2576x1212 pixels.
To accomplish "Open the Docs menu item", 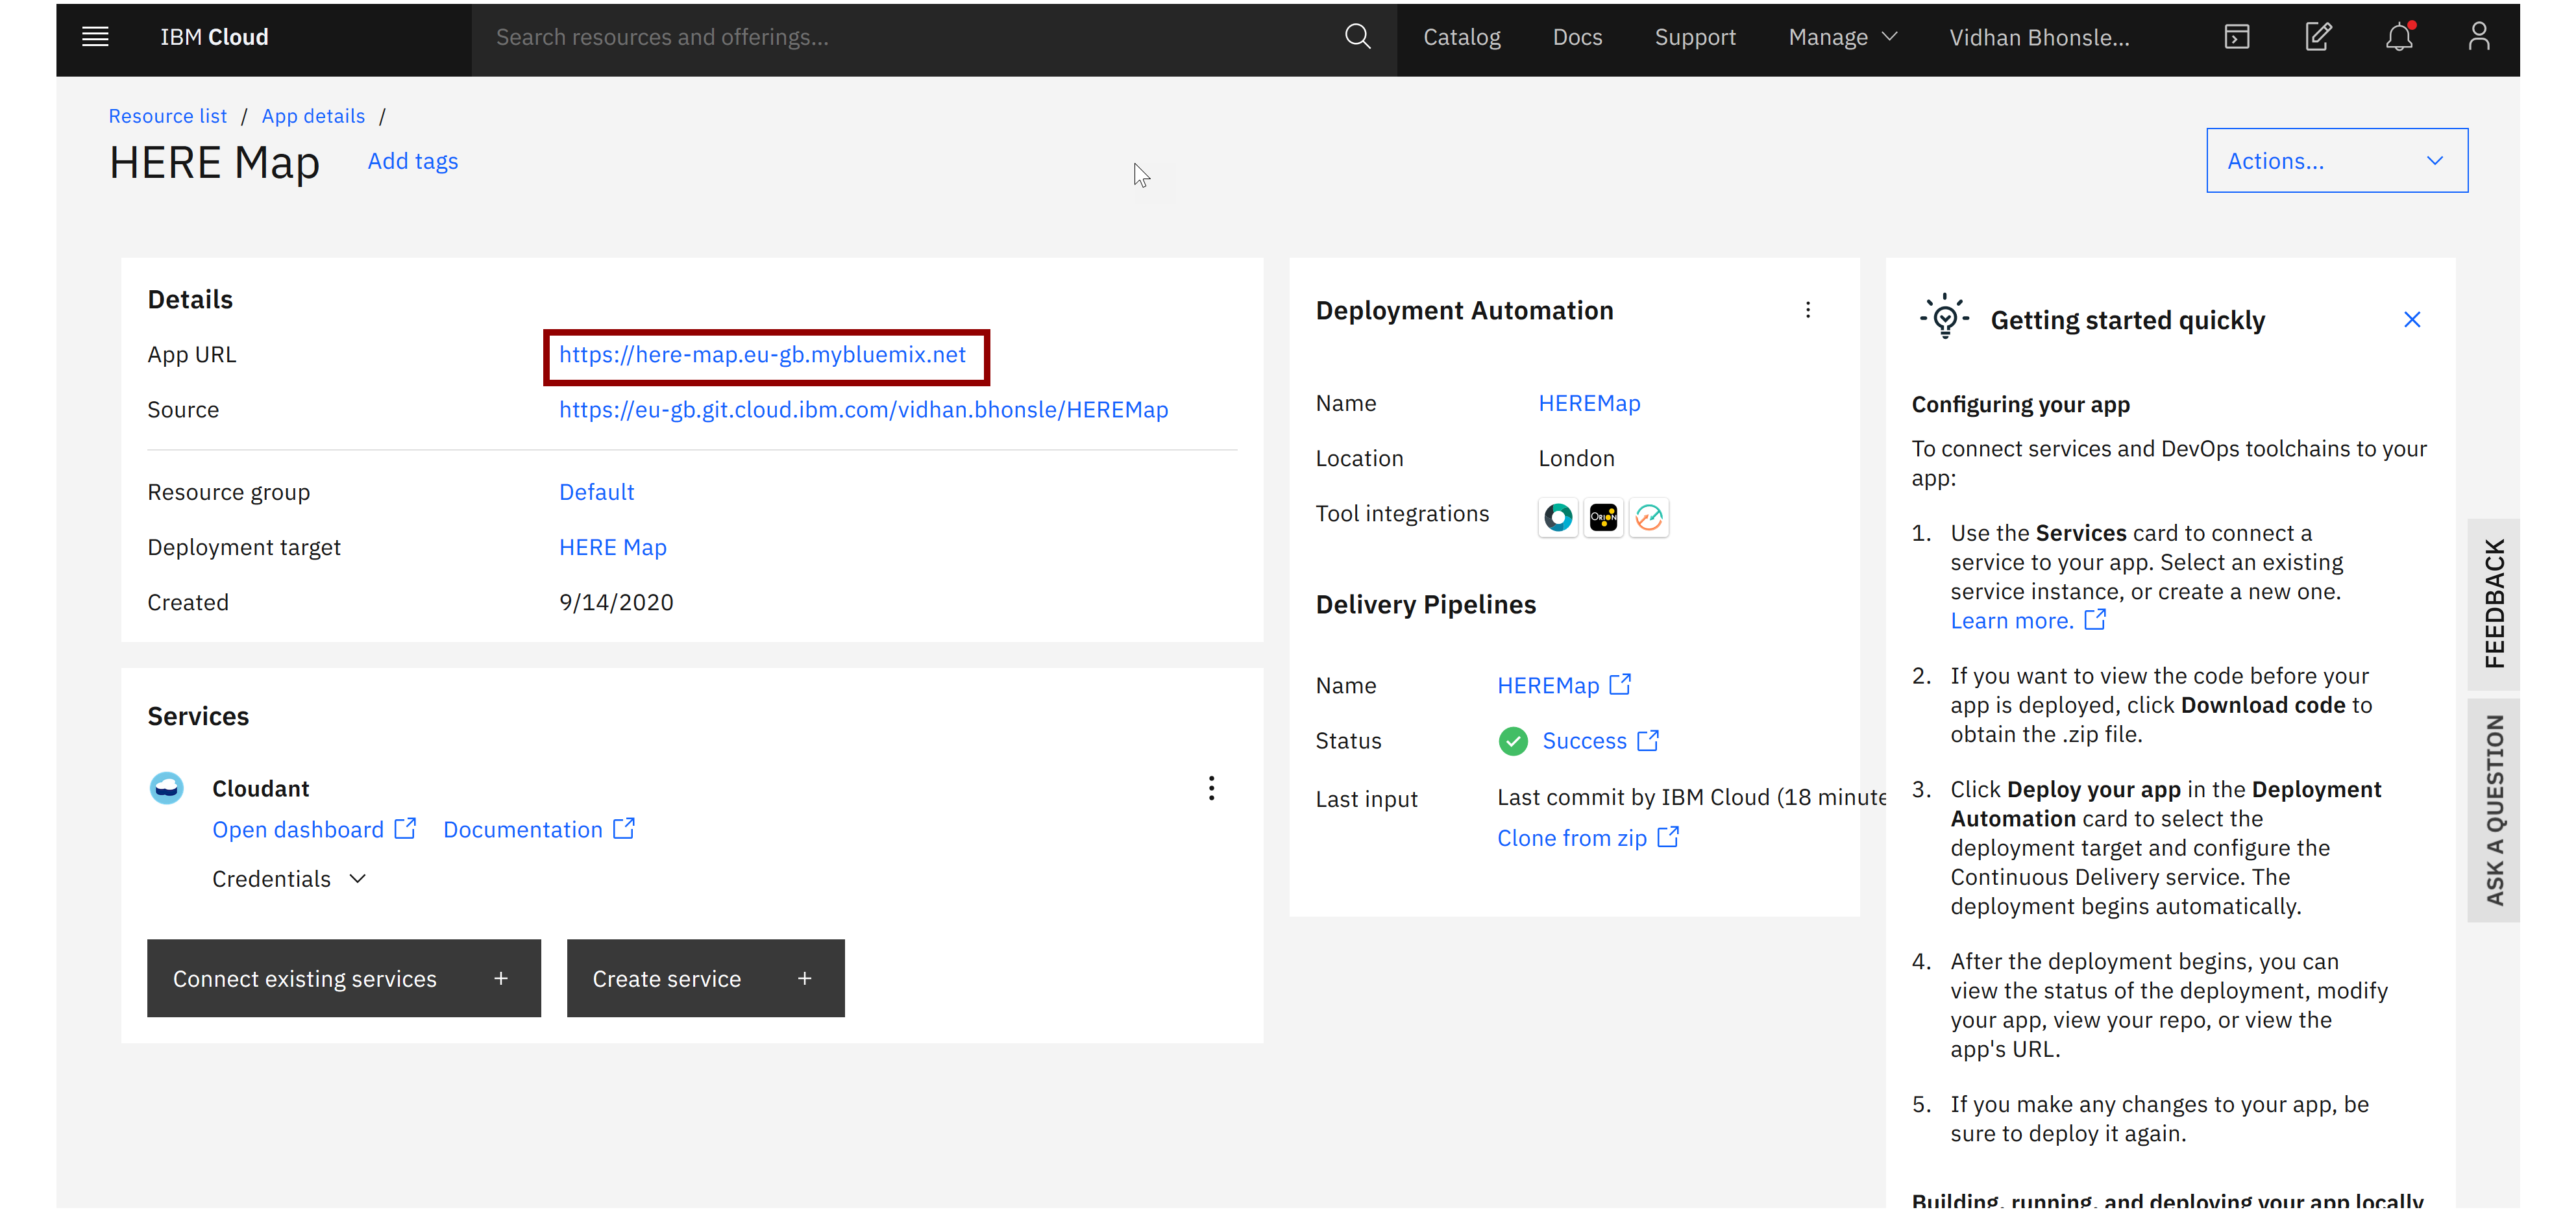I will point(1577,37).
